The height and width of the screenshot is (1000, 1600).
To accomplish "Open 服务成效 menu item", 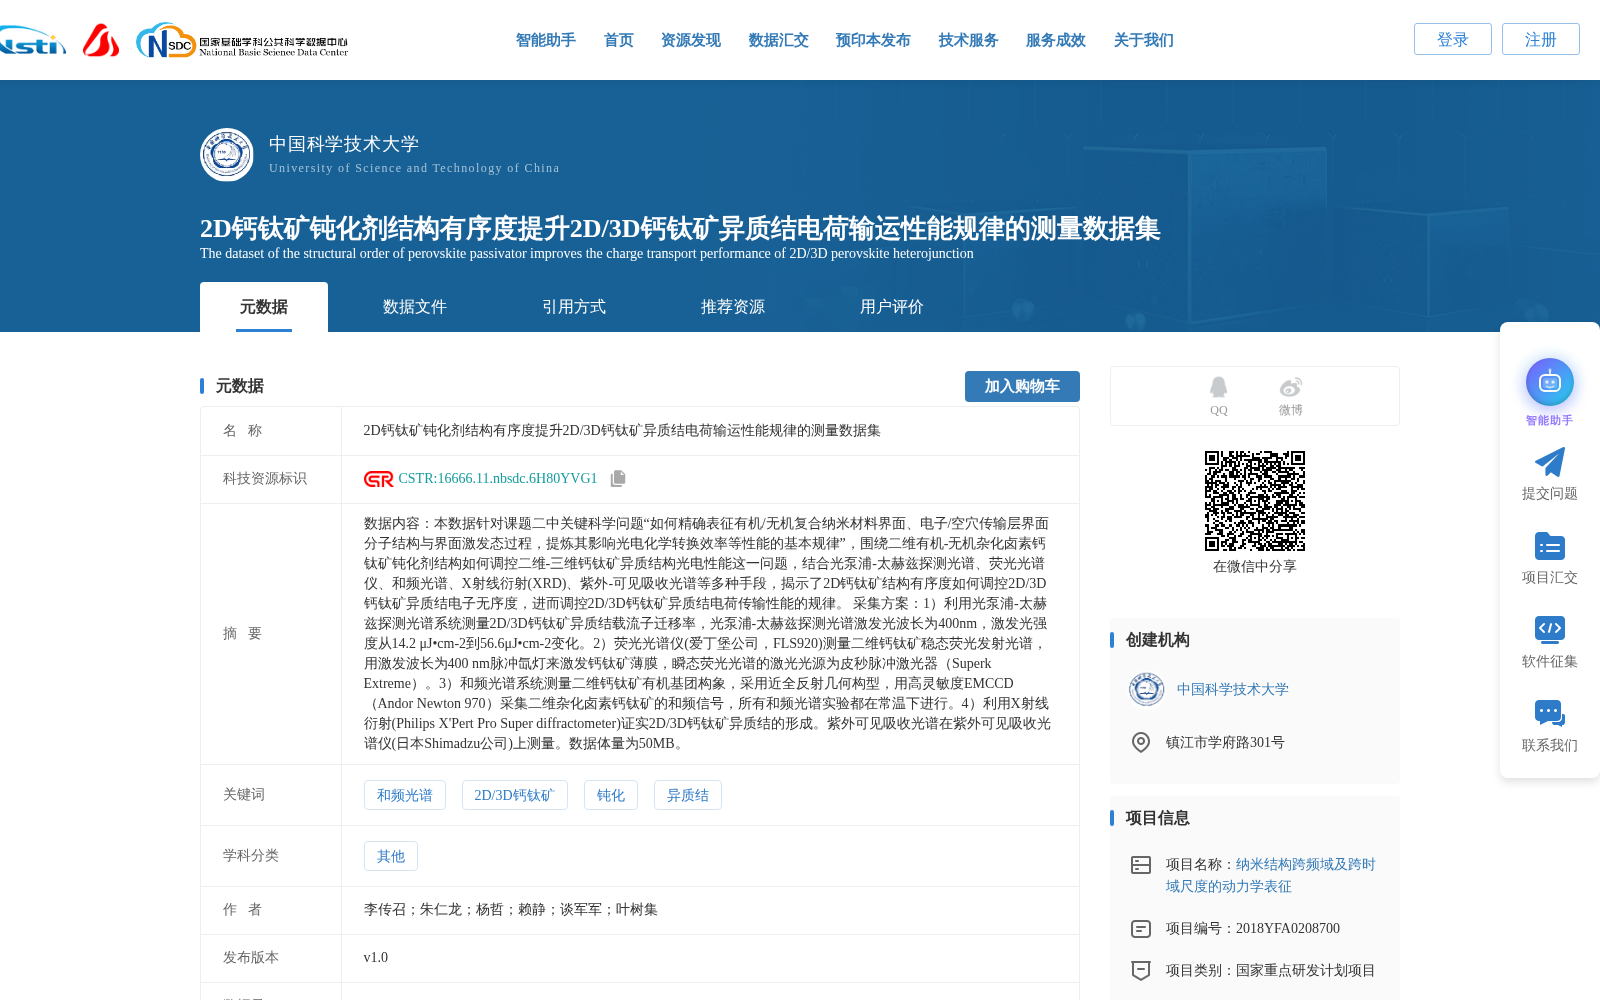I will (1056, 40).
